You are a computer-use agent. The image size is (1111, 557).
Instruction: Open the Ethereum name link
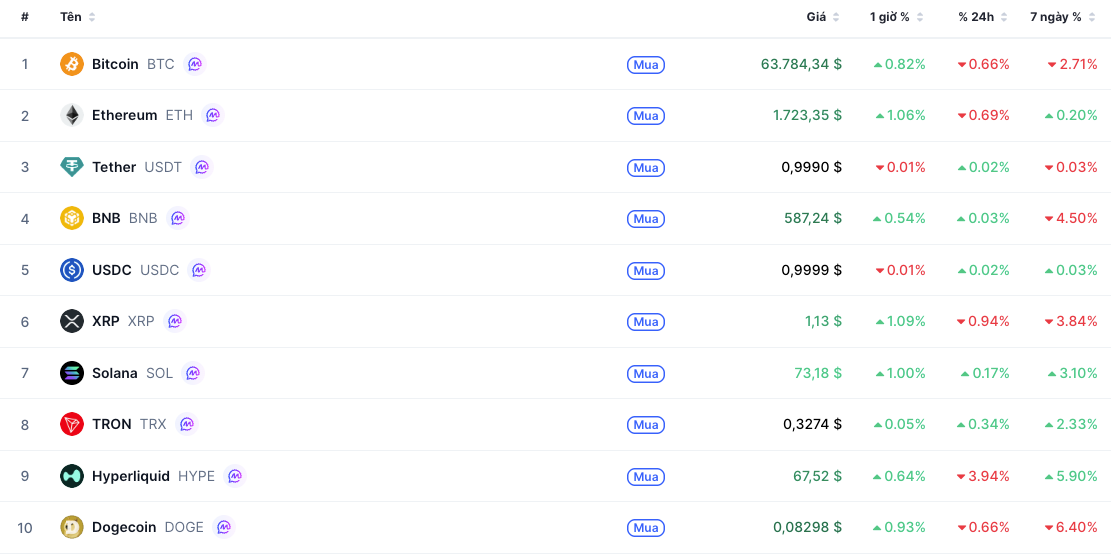125,116
